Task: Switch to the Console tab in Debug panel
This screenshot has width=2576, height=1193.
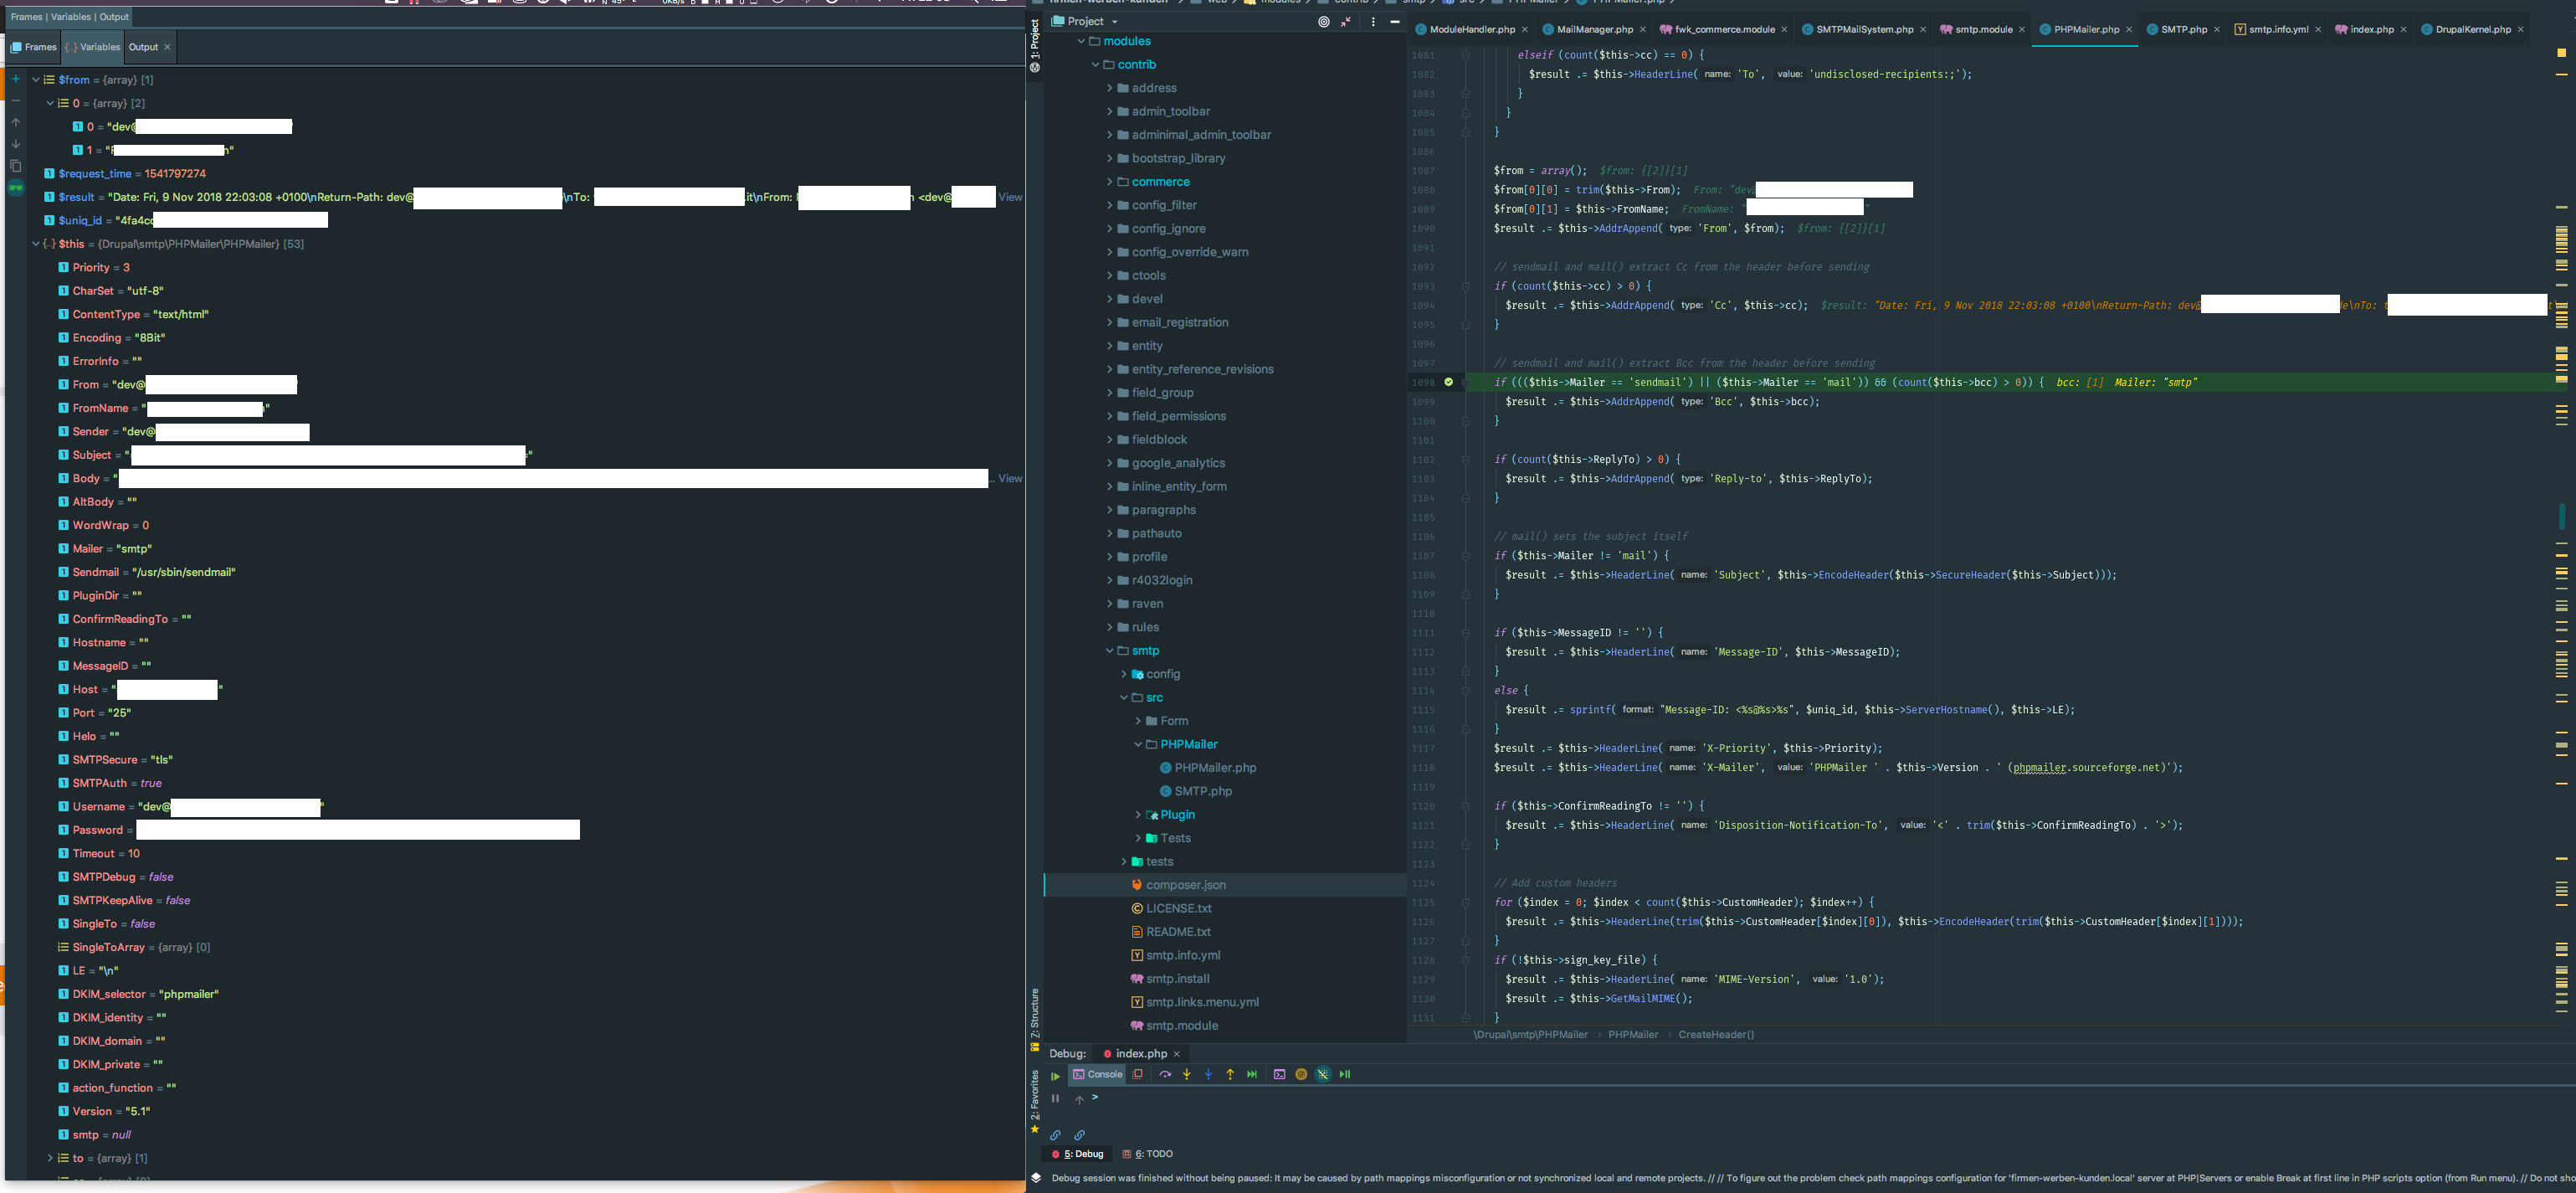Action: pos(1098,1074)
